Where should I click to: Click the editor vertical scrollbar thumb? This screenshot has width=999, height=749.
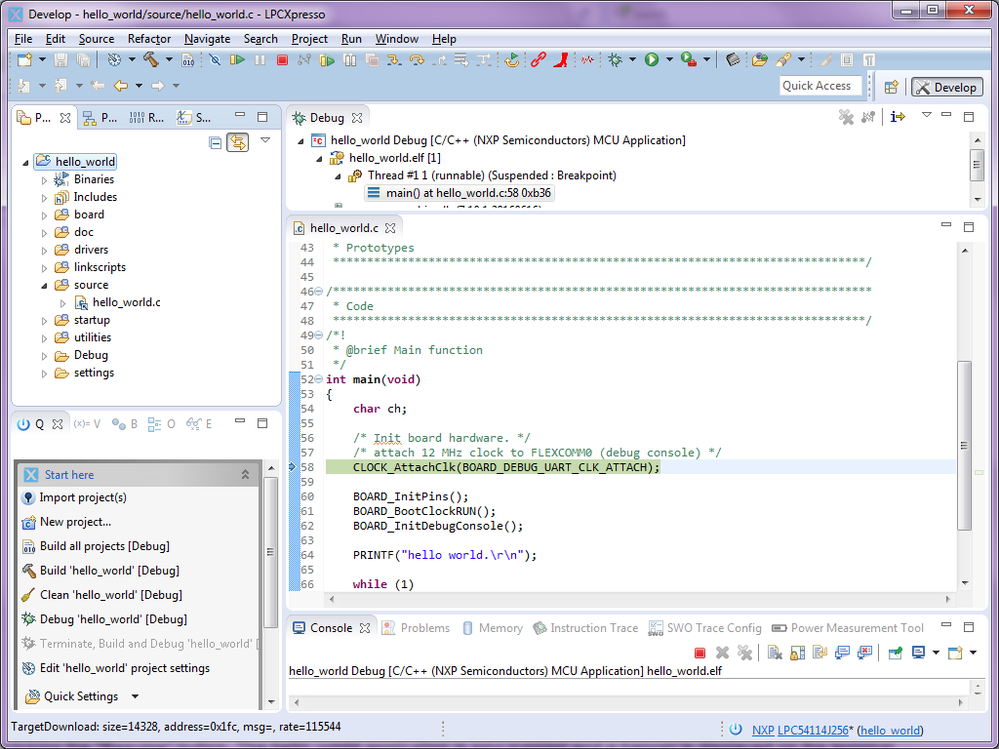pyautogui.click(x=965, y=445)
